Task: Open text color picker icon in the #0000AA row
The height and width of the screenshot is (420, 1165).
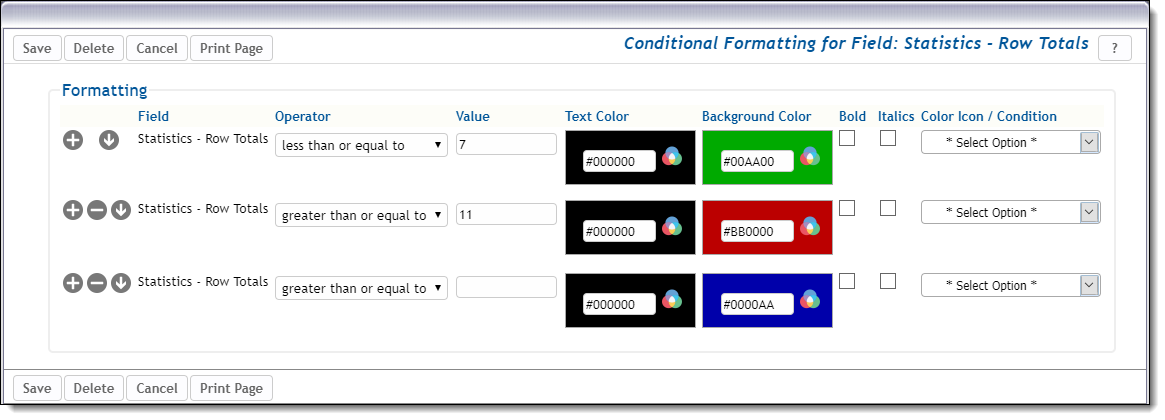Action: 672,299
